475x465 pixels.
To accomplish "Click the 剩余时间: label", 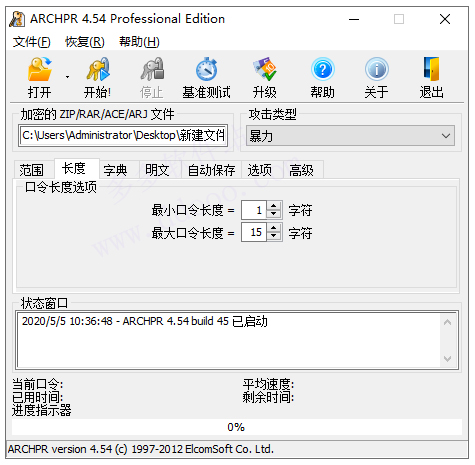I will (268, 397).
